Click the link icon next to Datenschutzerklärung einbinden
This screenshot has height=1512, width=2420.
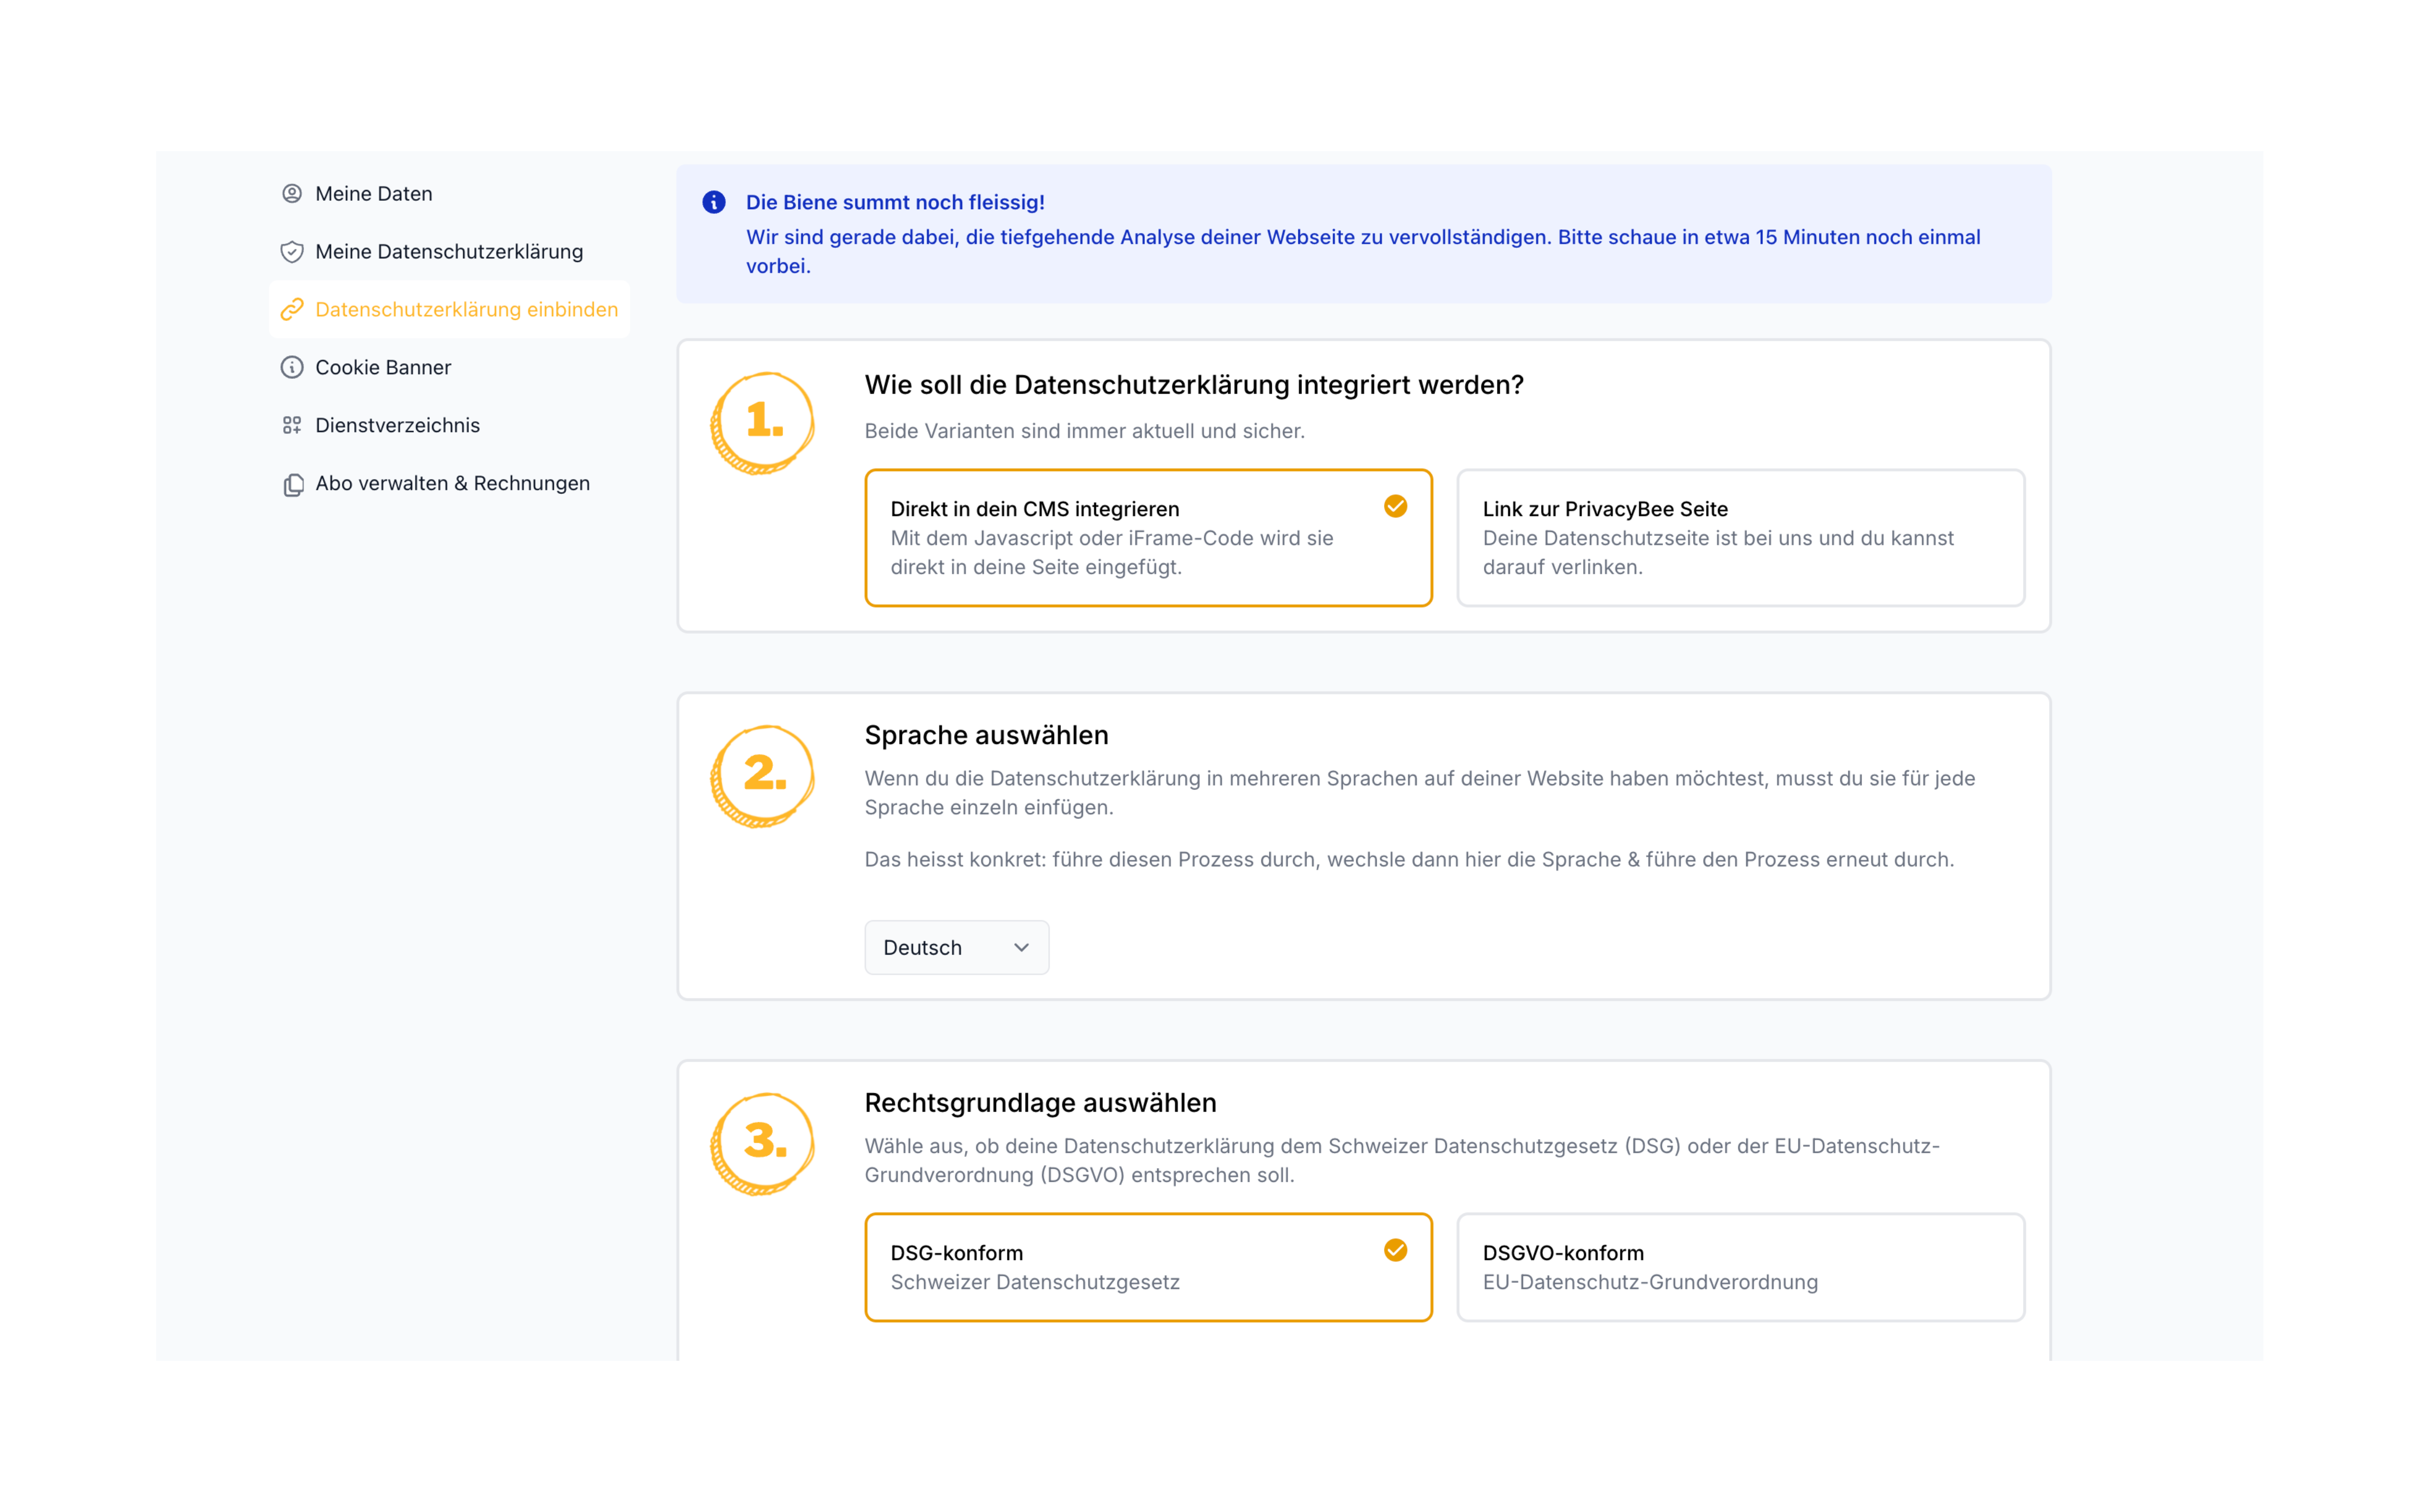tap(291, 310)
